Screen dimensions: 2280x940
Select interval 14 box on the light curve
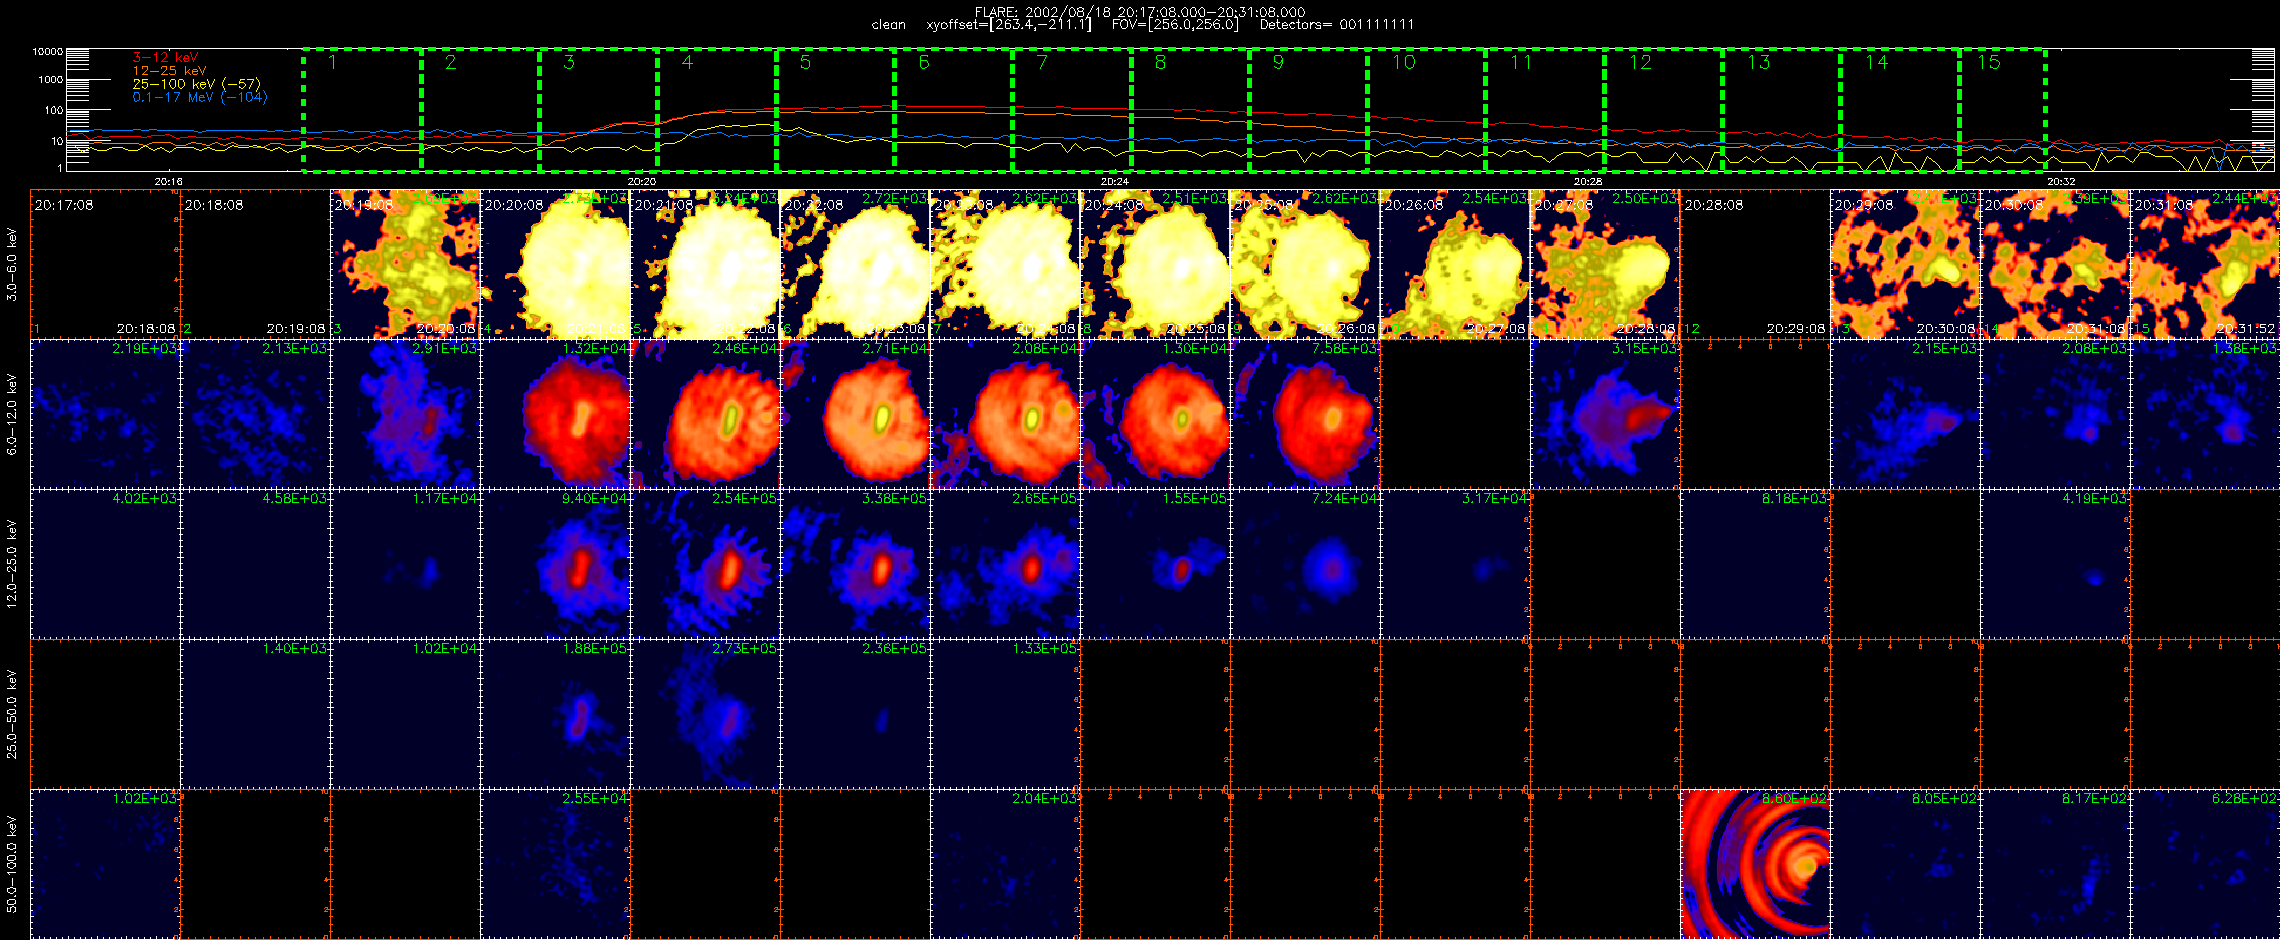pos(1899,108)
